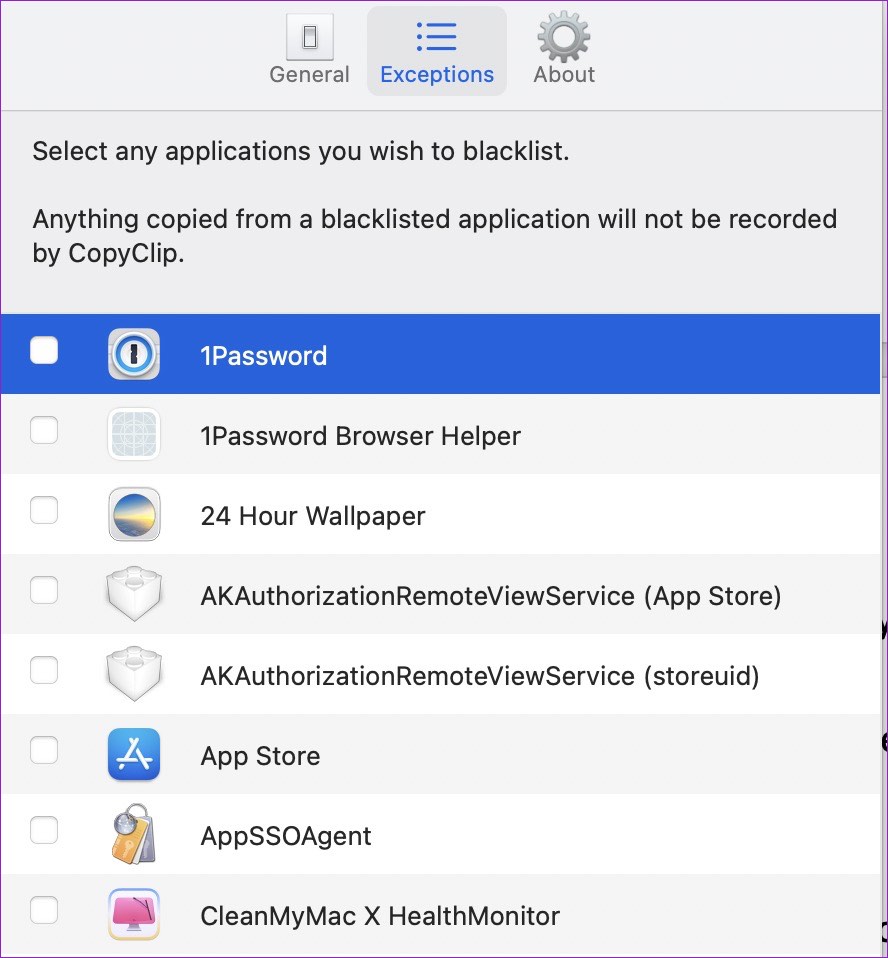Image resolution: width=888 pixels, height=958 pixels.
Task: Select the 24 Hour Wallpaper row label
Action: pos(312,516)
